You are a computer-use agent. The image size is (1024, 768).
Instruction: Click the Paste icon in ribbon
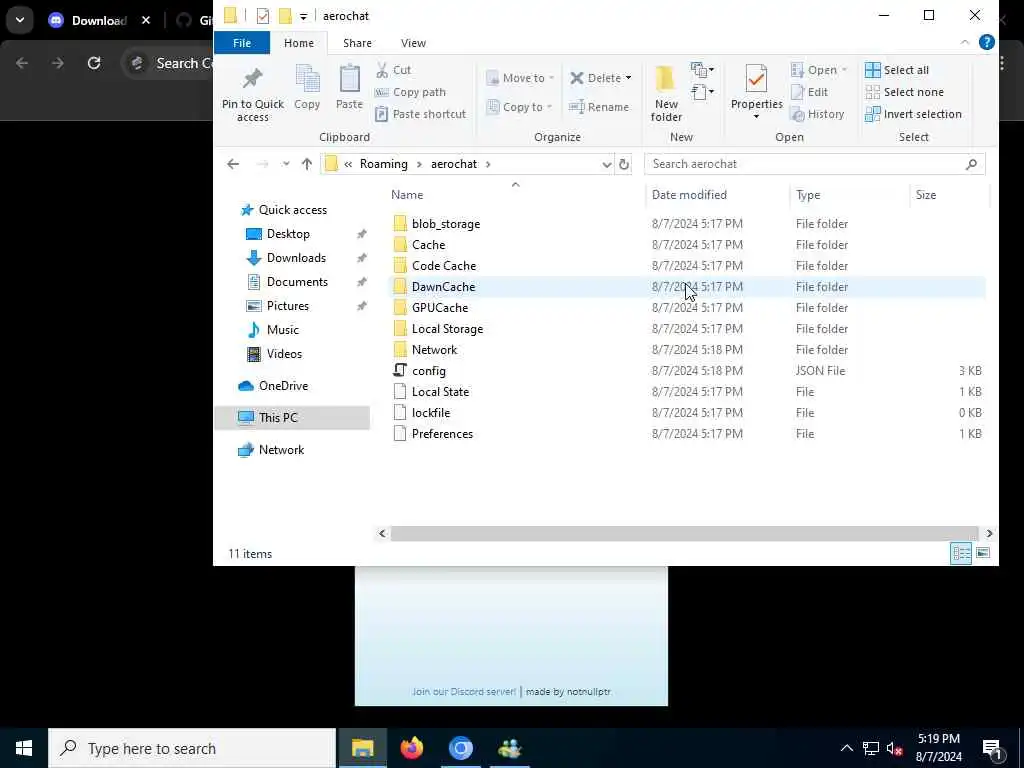[x=349, y=88]
